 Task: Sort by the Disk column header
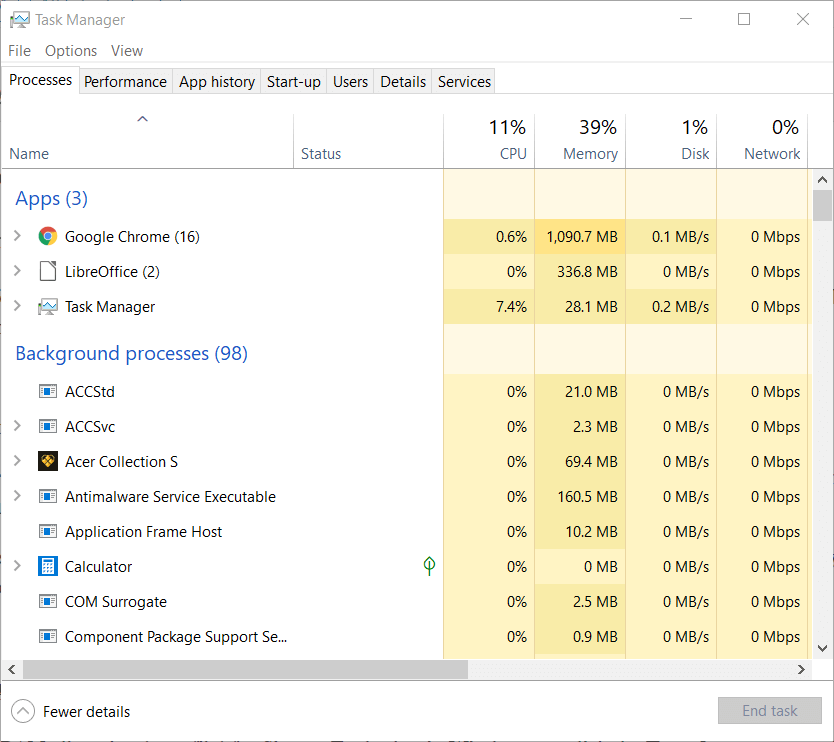(x=671, y=141)
